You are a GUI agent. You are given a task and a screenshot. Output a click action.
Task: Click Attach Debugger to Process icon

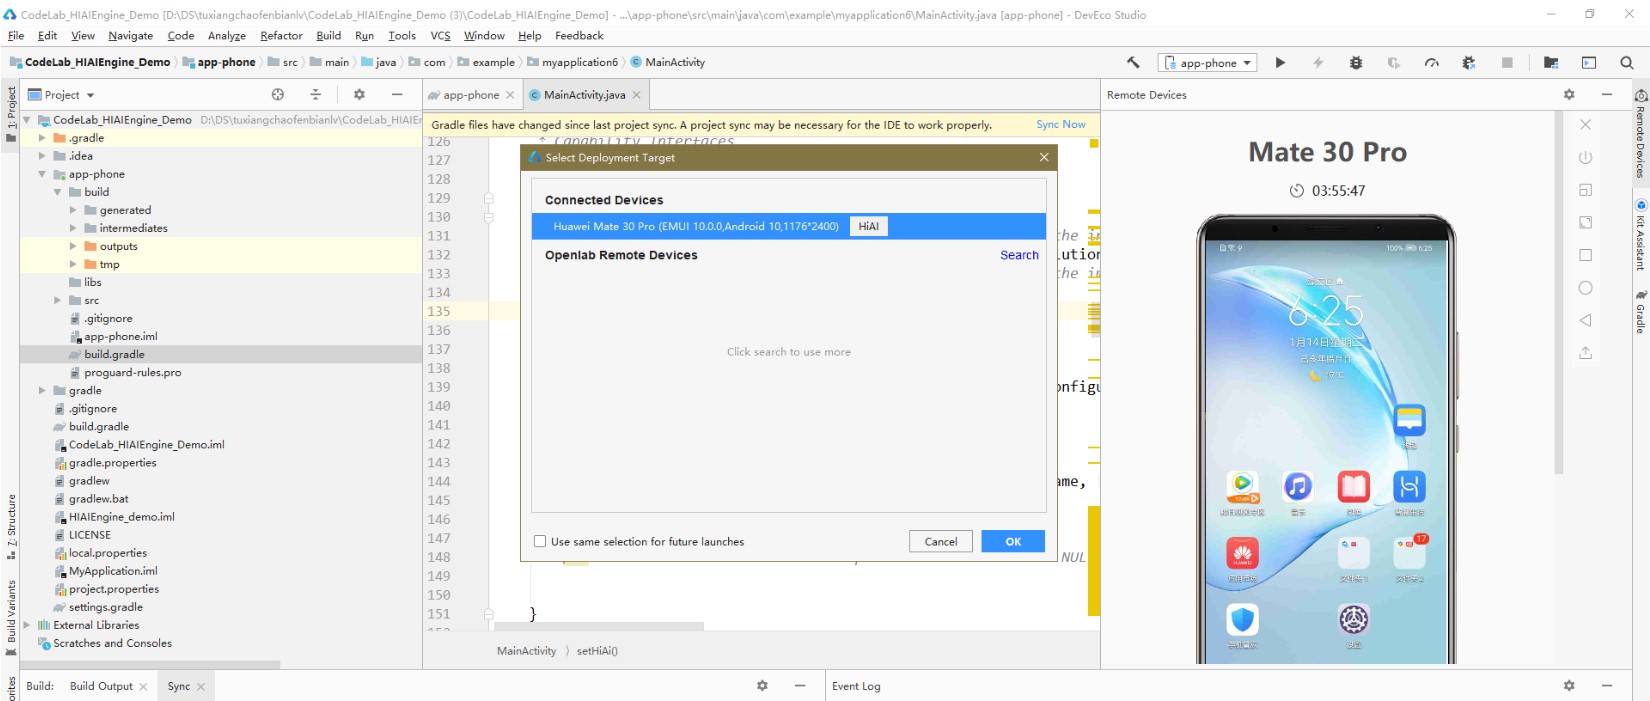coord(1469,62)
